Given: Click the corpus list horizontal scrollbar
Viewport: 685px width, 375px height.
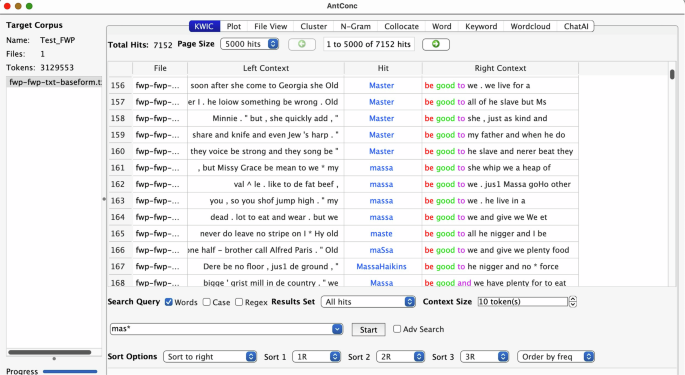Looking at the screenshot, I should coord(49,352).
